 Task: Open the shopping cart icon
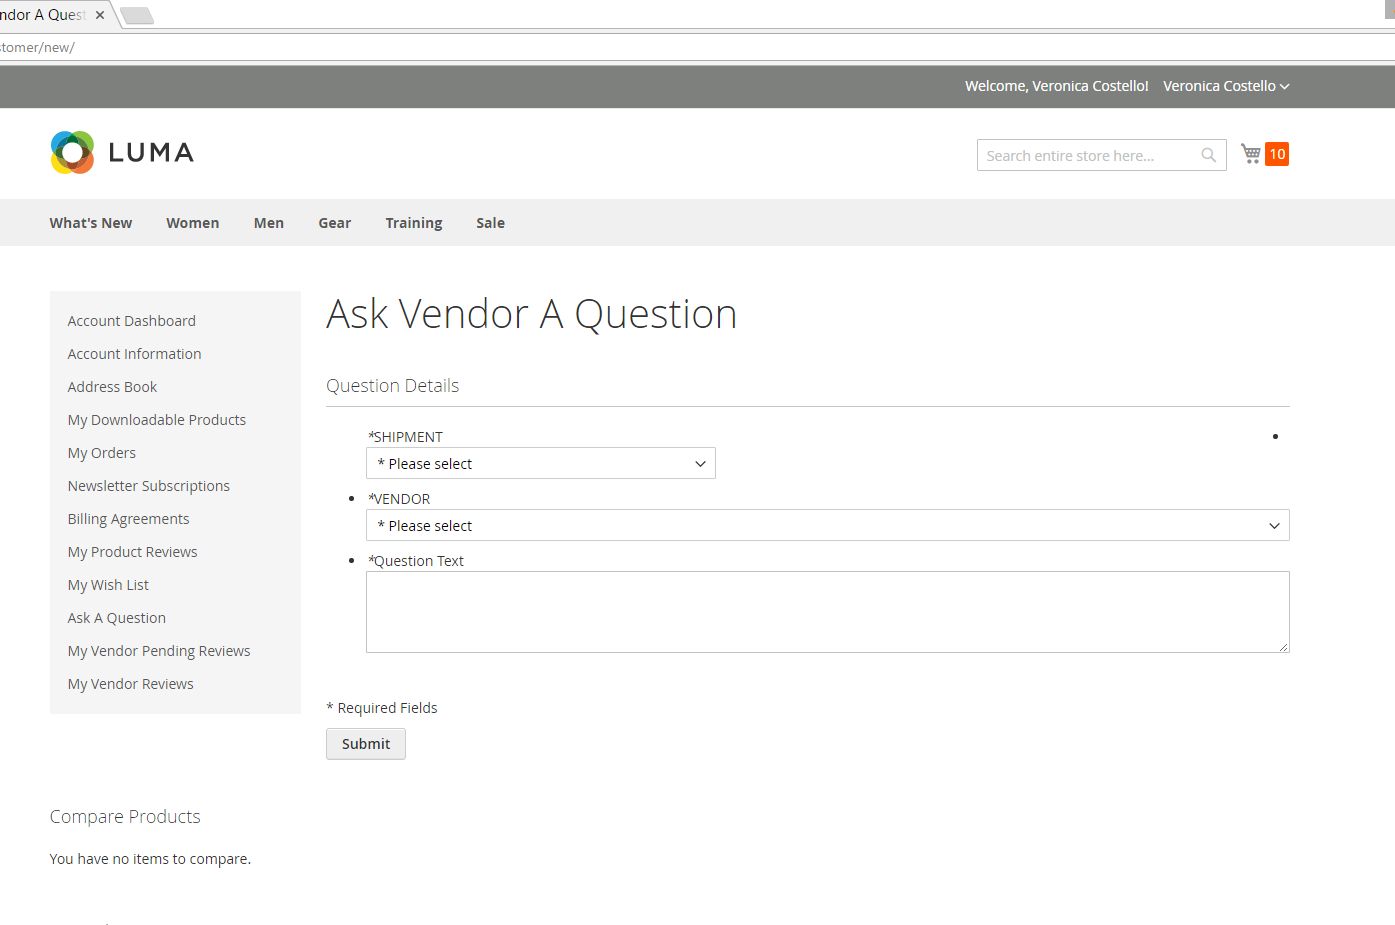[x=1251, y=154]
